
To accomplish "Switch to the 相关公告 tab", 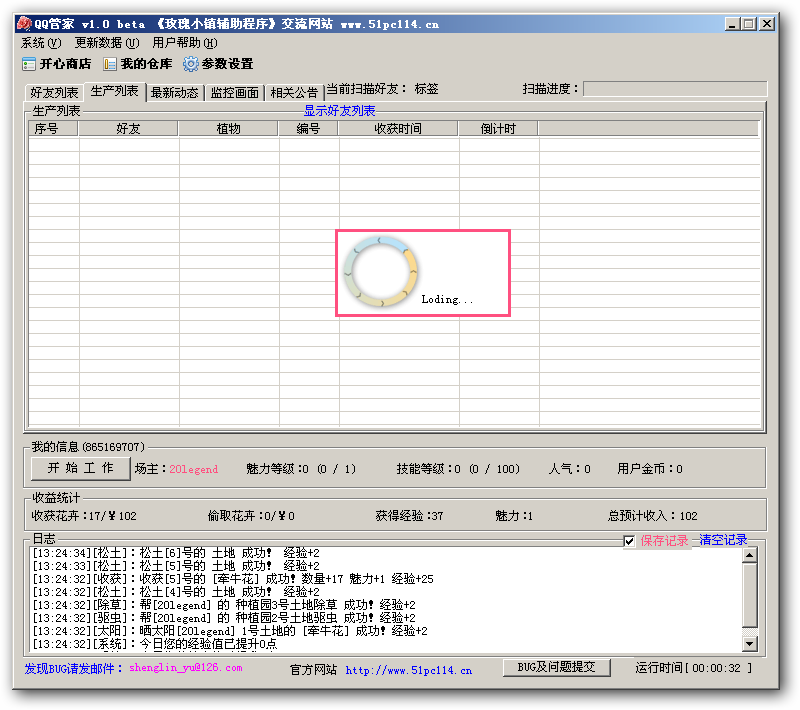I will 294,92.
